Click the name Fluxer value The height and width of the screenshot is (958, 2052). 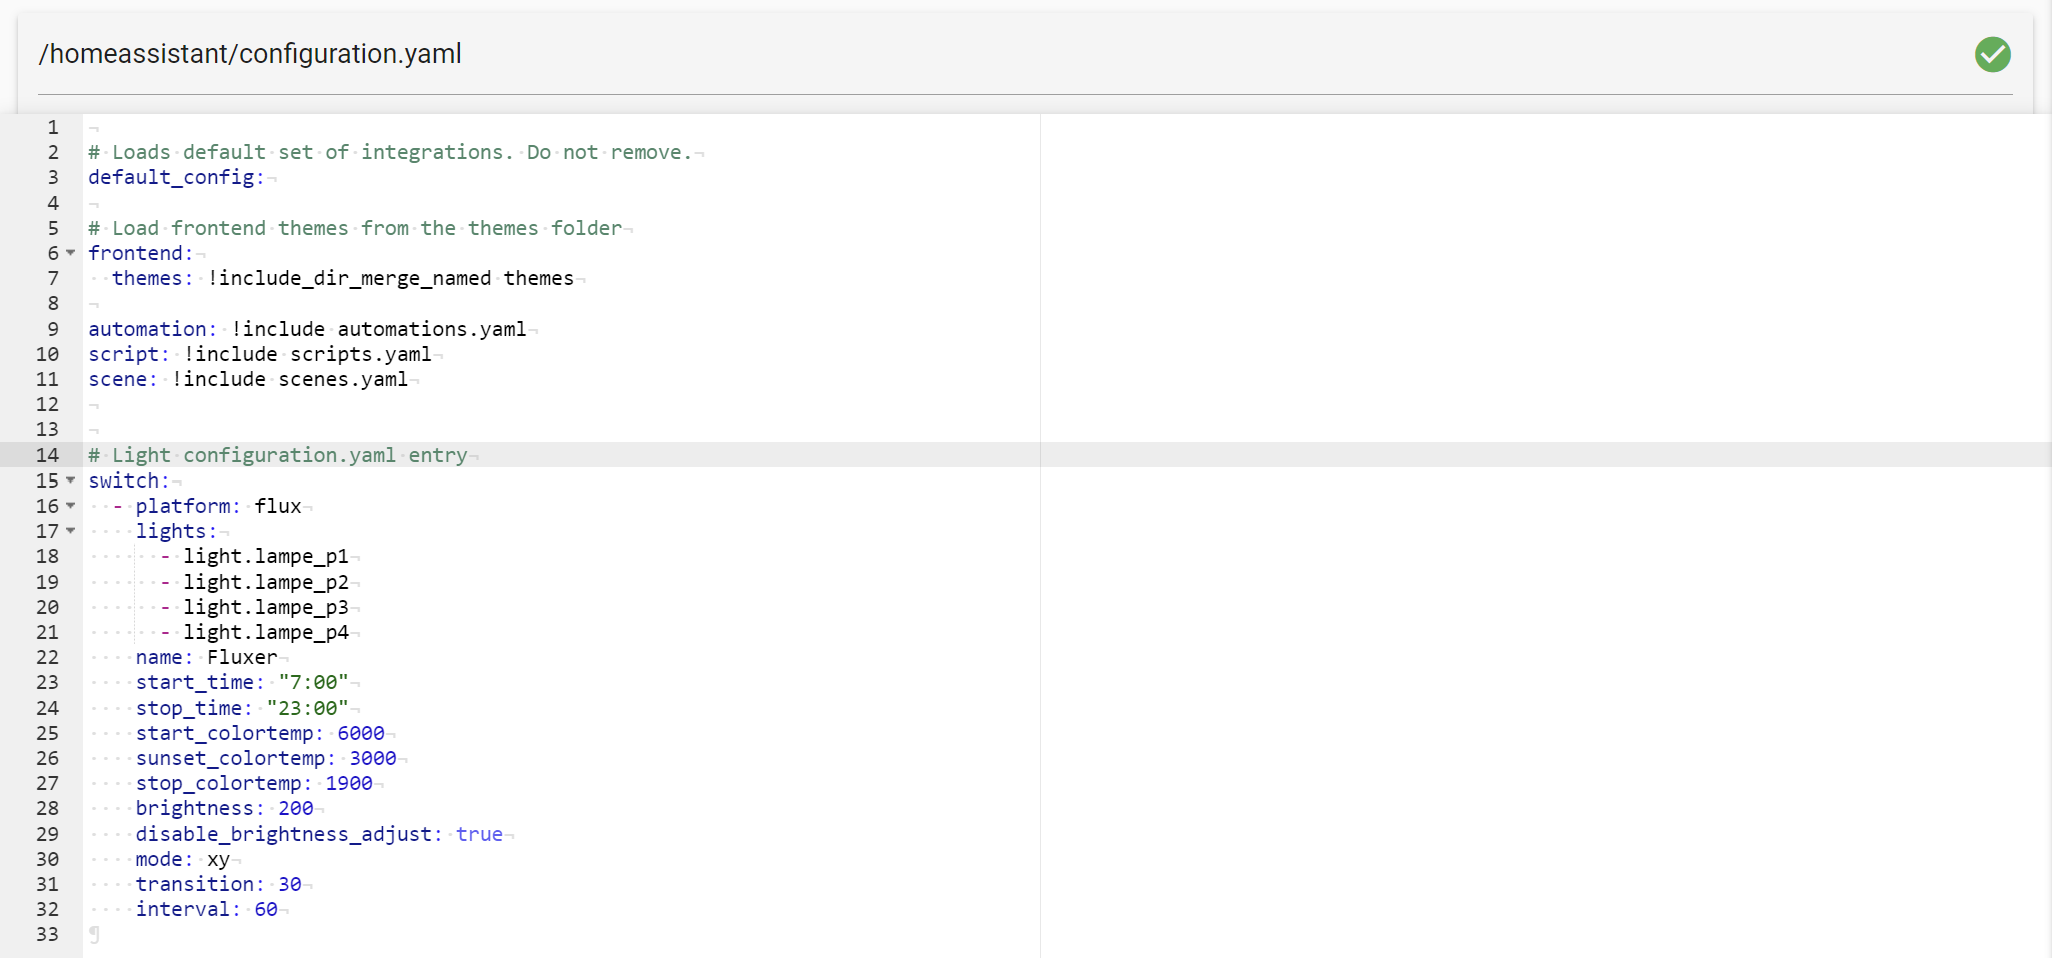coord(242,657)
